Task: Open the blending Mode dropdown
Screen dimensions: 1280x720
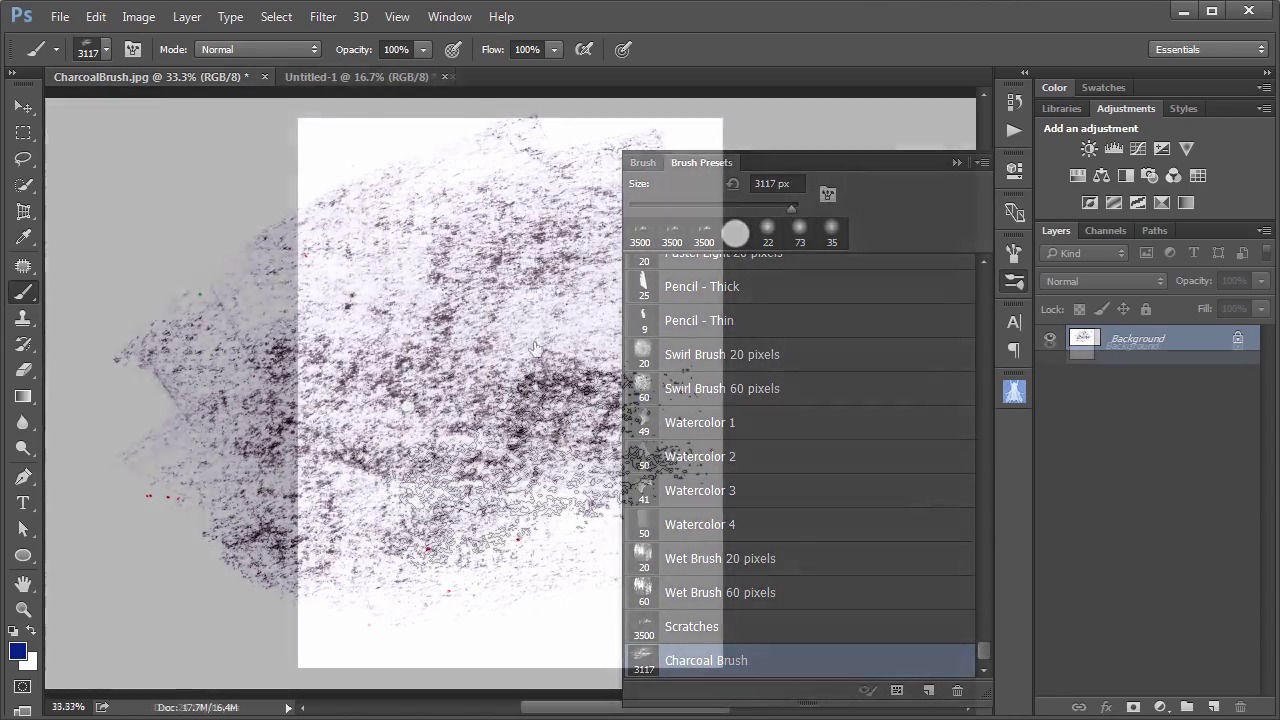Action: pyautogui.click(x=258, y=49)
